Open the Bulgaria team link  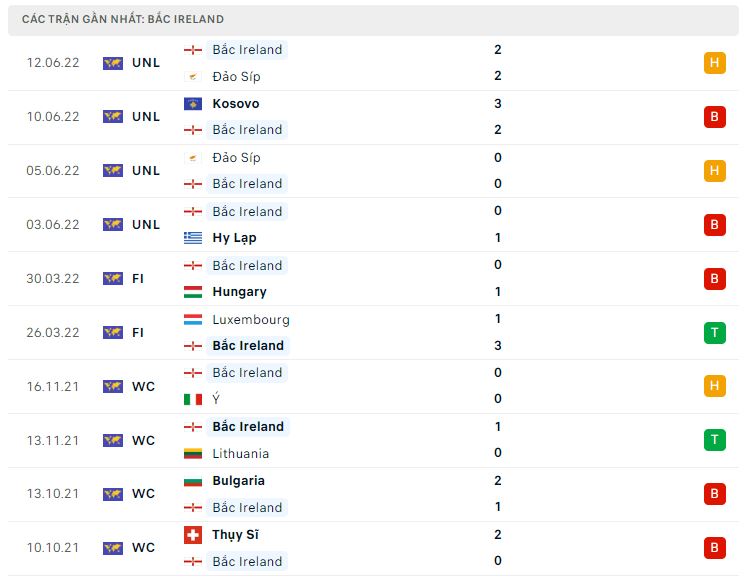(x=238, y=481)
